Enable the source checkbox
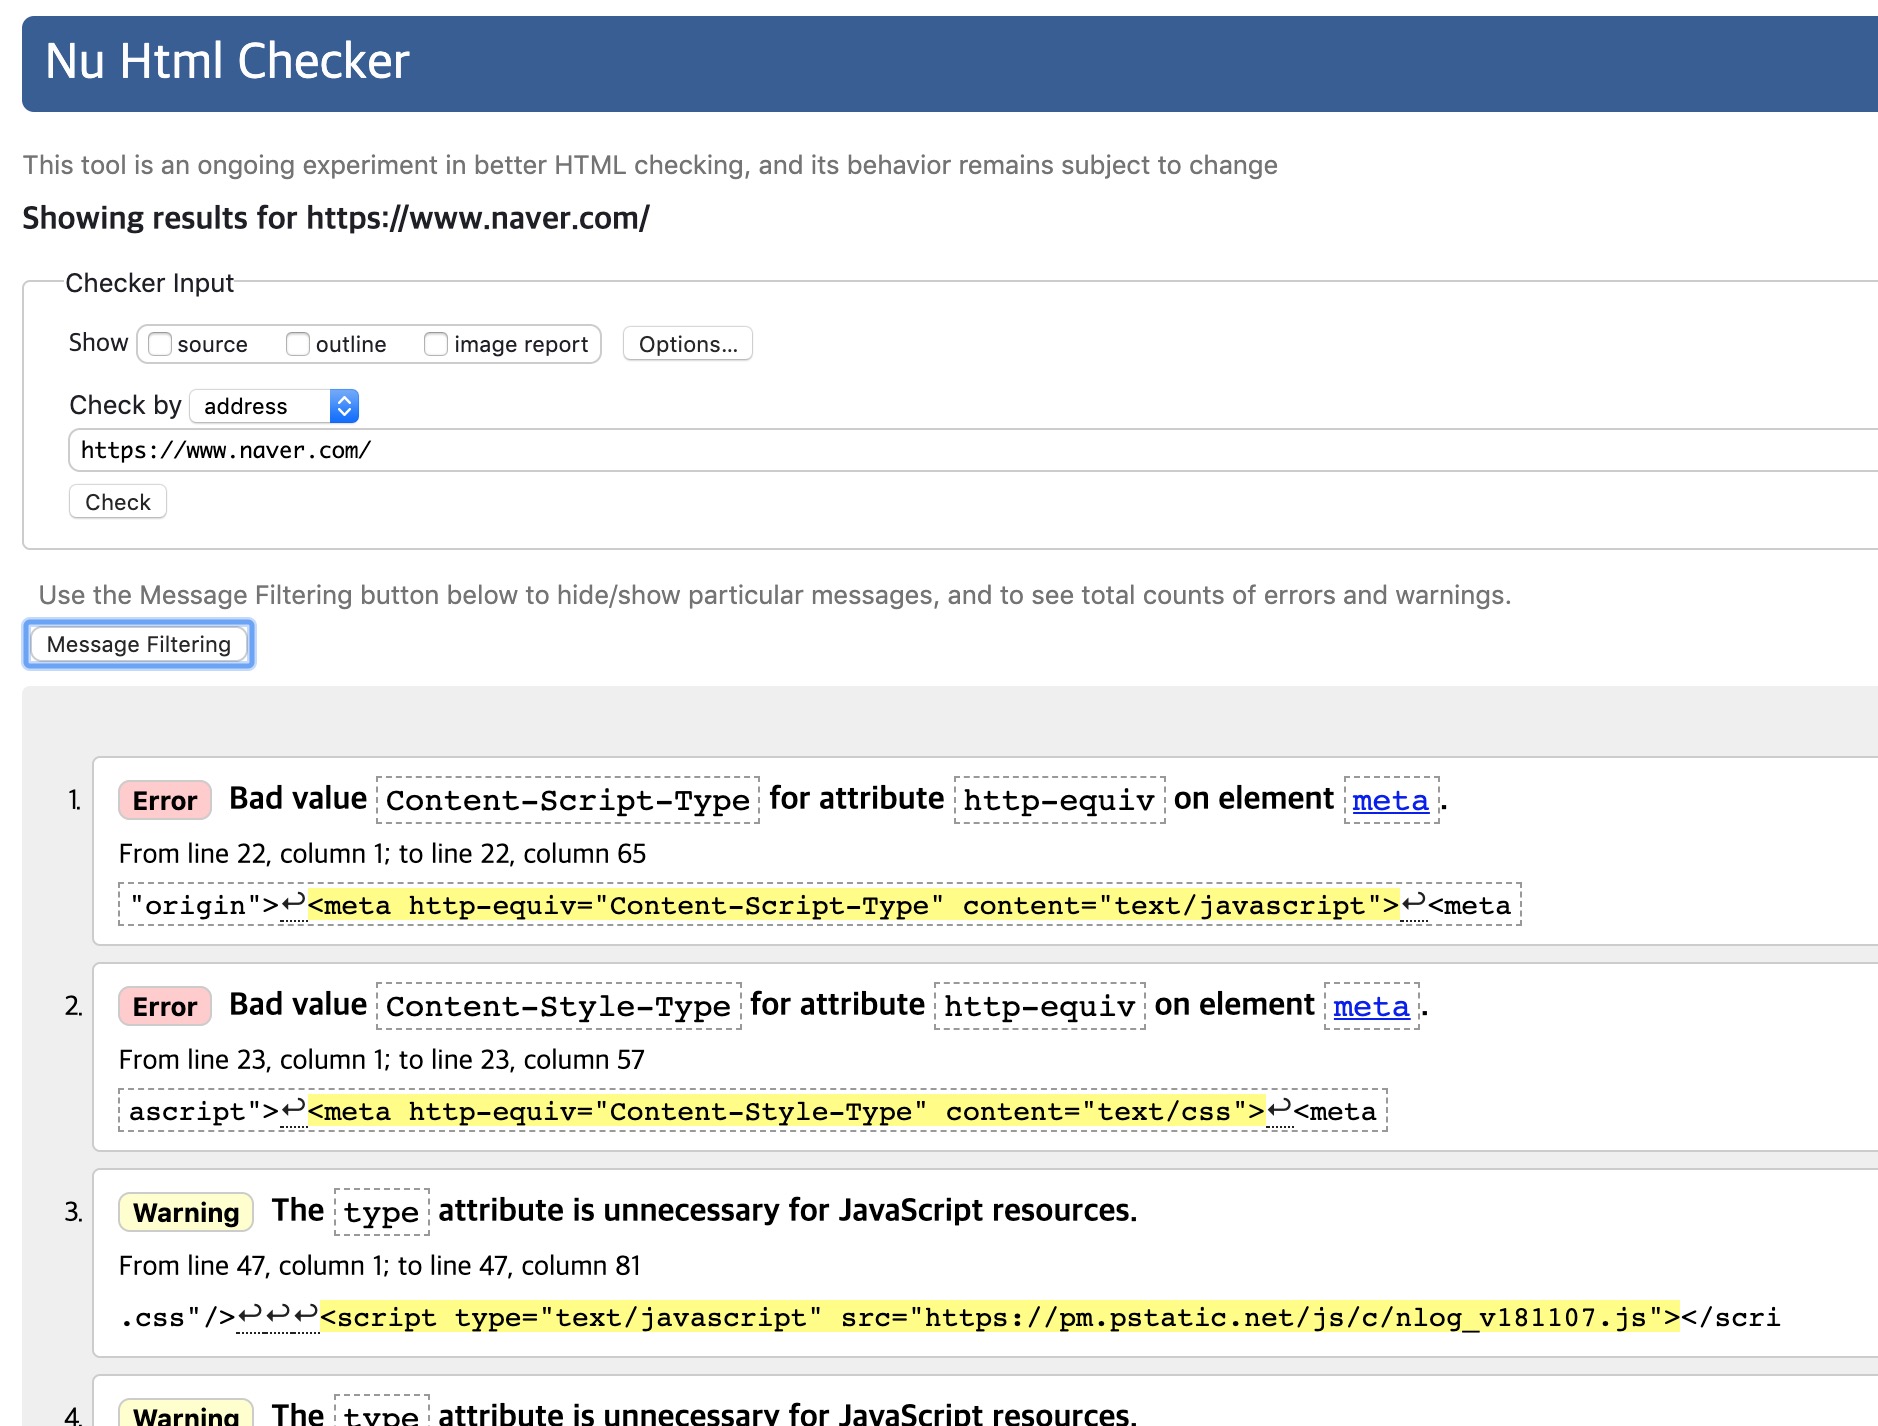Viewport: 1878px width, 1426px height. click(160, 344)
